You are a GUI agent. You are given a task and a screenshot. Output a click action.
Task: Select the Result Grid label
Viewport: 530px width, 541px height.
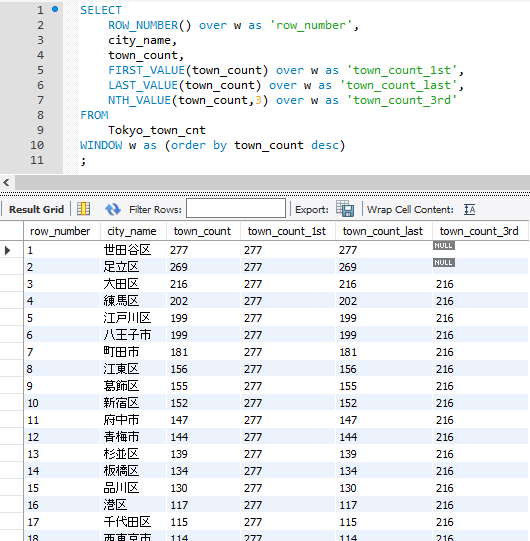click(36, 209)
